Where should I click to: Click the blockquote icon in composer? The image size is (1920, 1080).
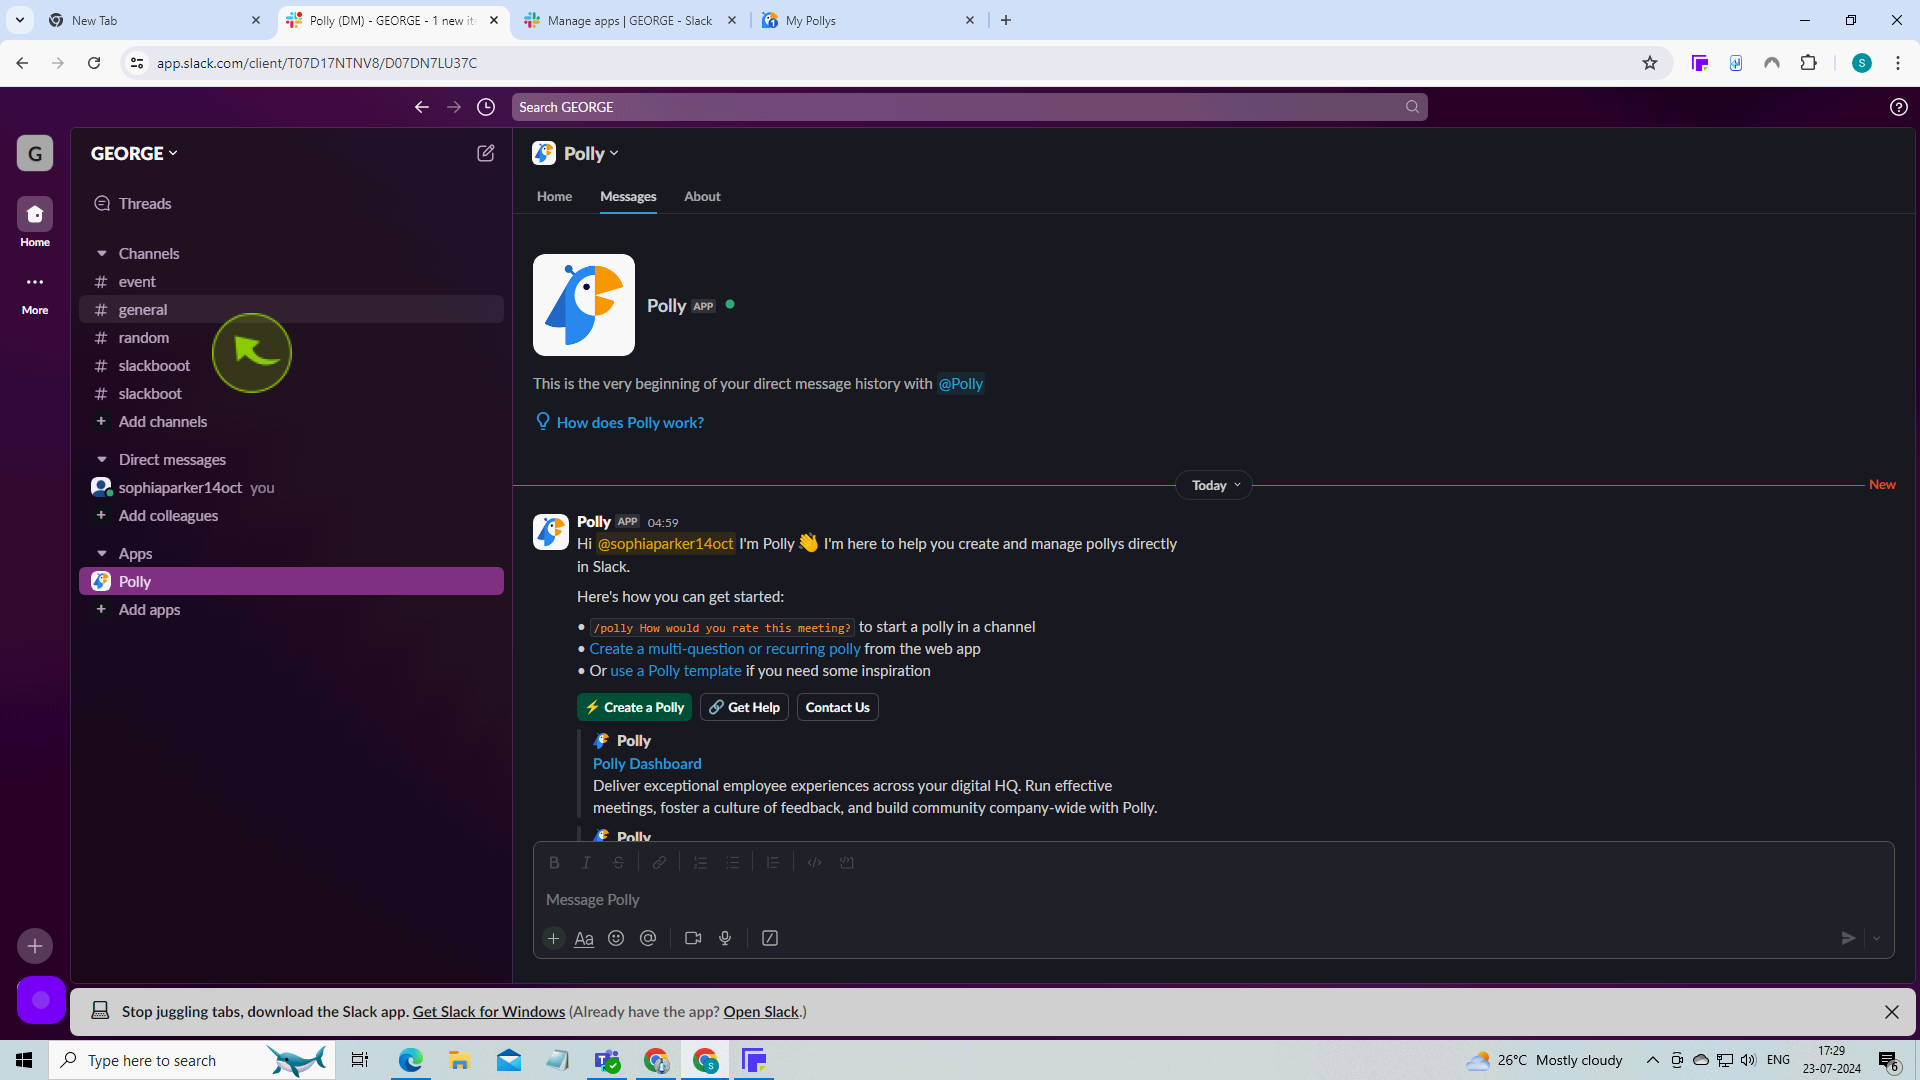[773, 862]
